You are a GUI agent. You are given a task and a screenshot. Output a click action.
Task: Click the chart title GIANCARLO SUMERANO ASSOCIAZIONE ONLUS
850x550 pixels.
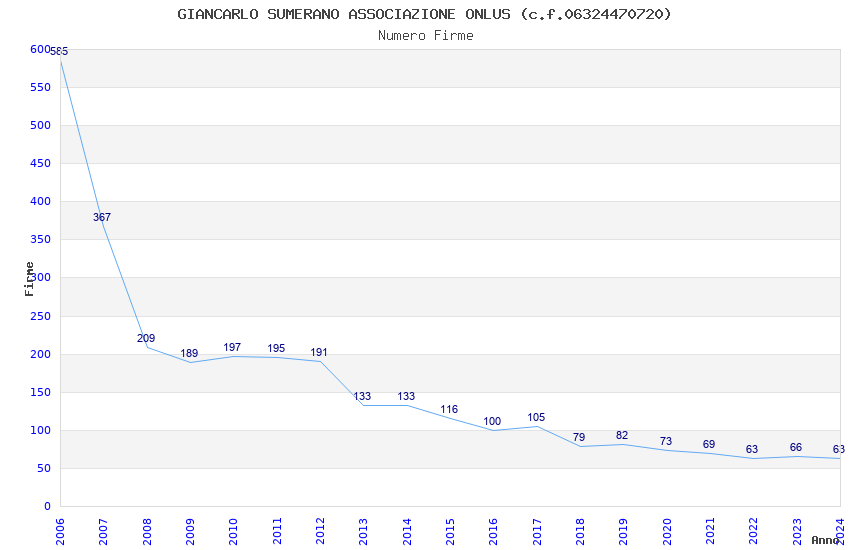coord(344,14)
